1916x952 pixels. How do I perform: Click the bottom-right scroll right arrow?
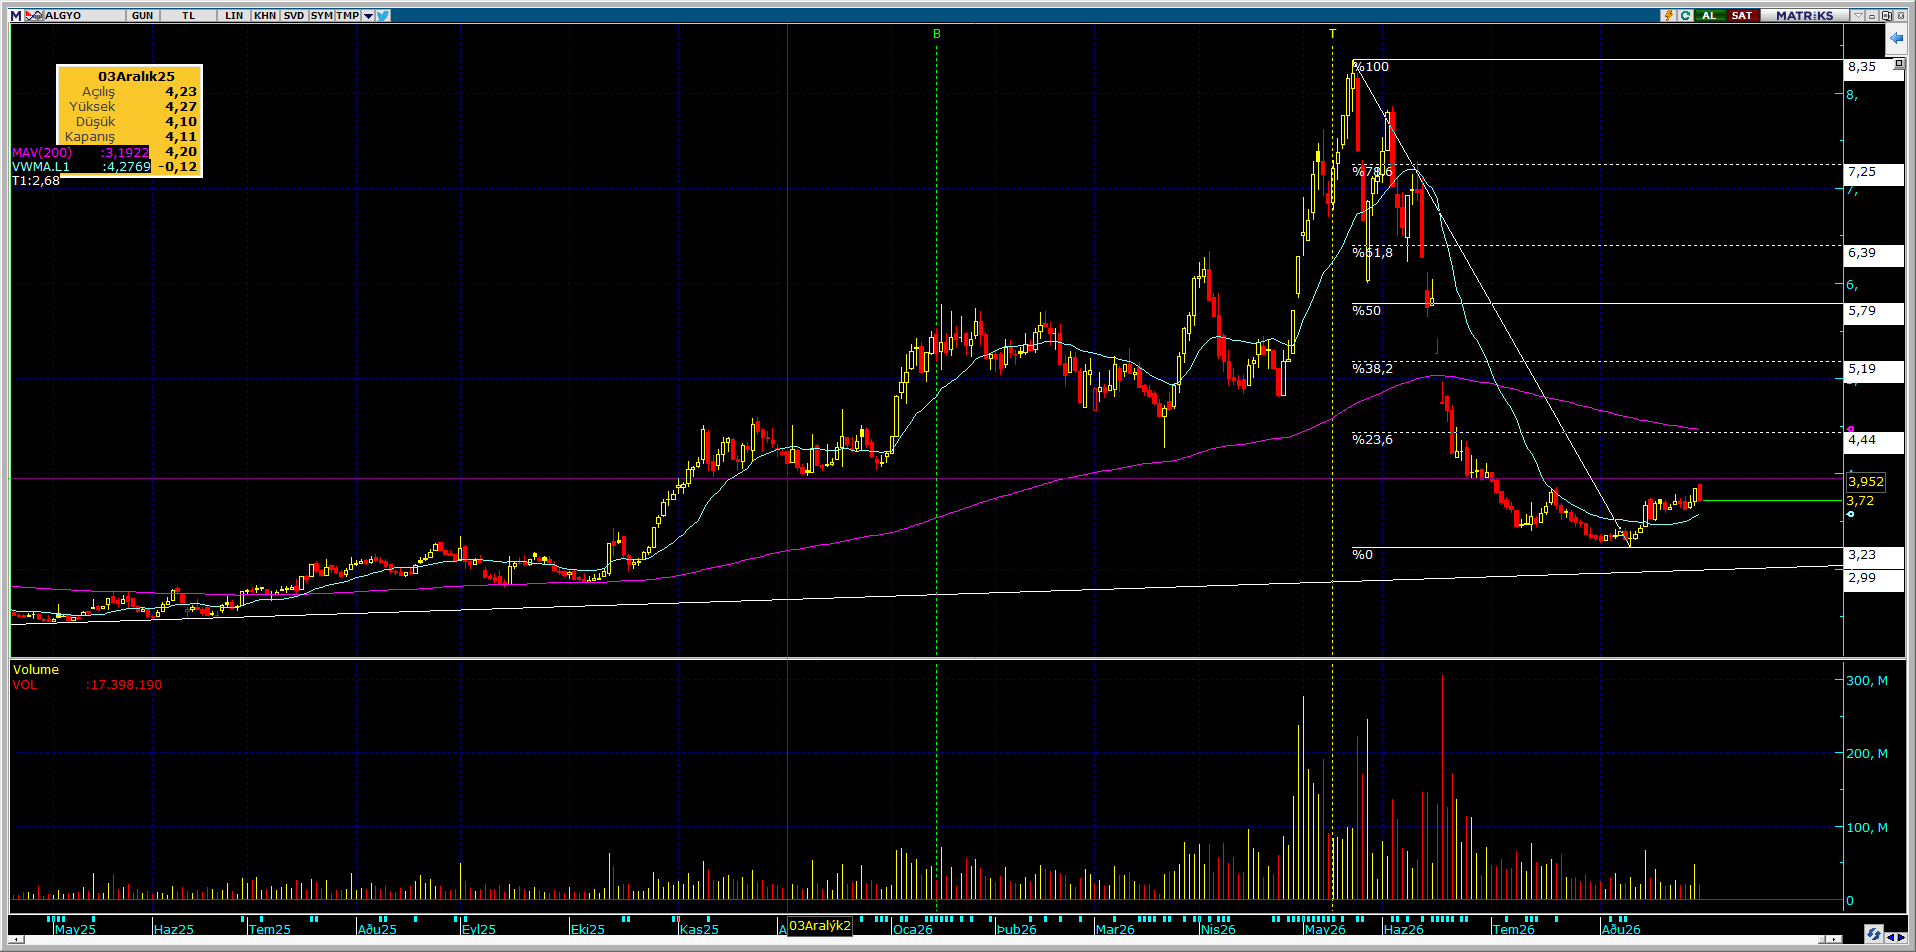pos(1901,937)
